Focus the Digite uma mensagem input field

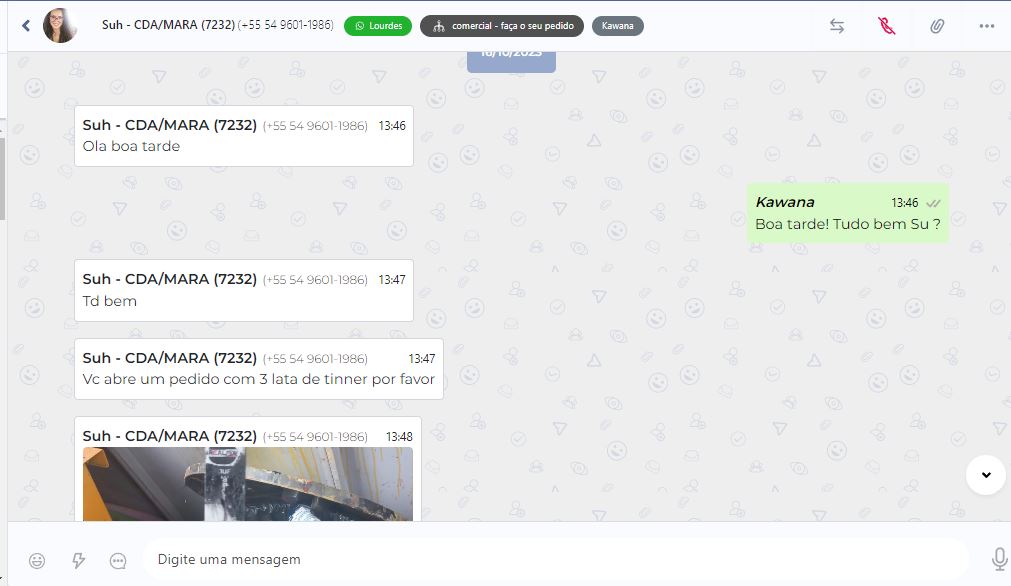pyautogui.click(x=555, y=560)
